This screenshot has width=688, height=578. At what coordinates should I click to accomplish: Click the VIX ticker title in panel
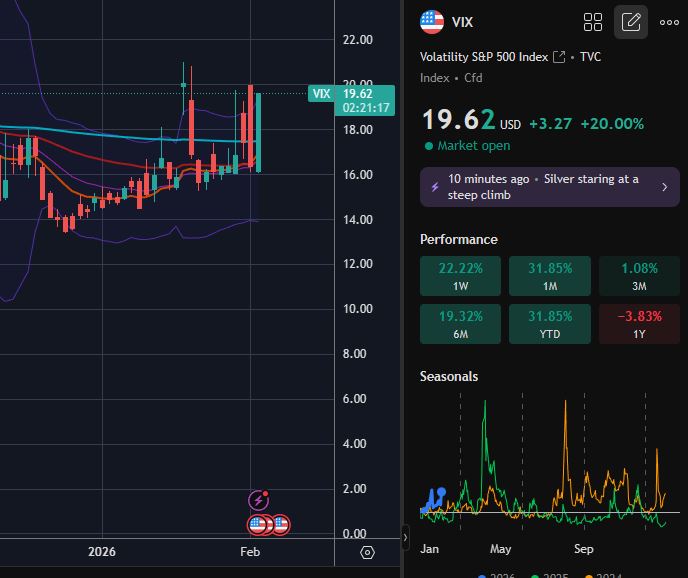point(462,22)
